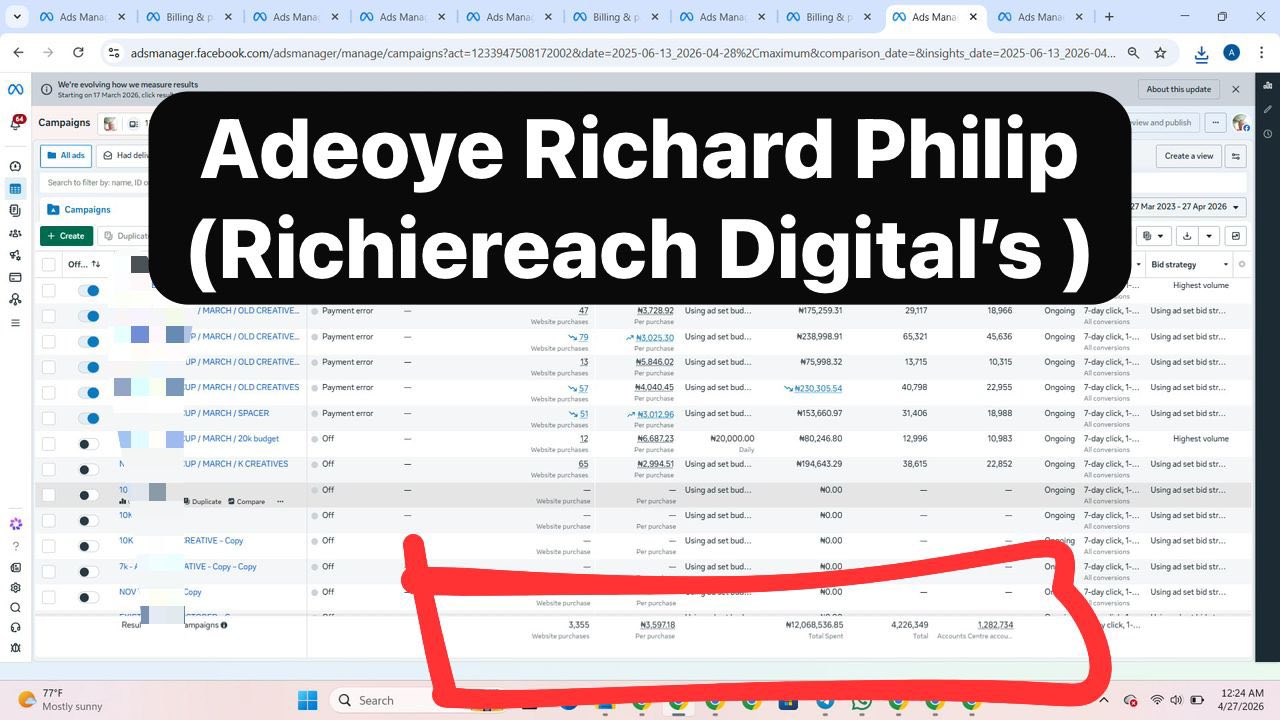The height and width of the screenshot is (720, 1280).
Task: Turn on the 20k budget campaign toggle
Action: click(89, 443)
